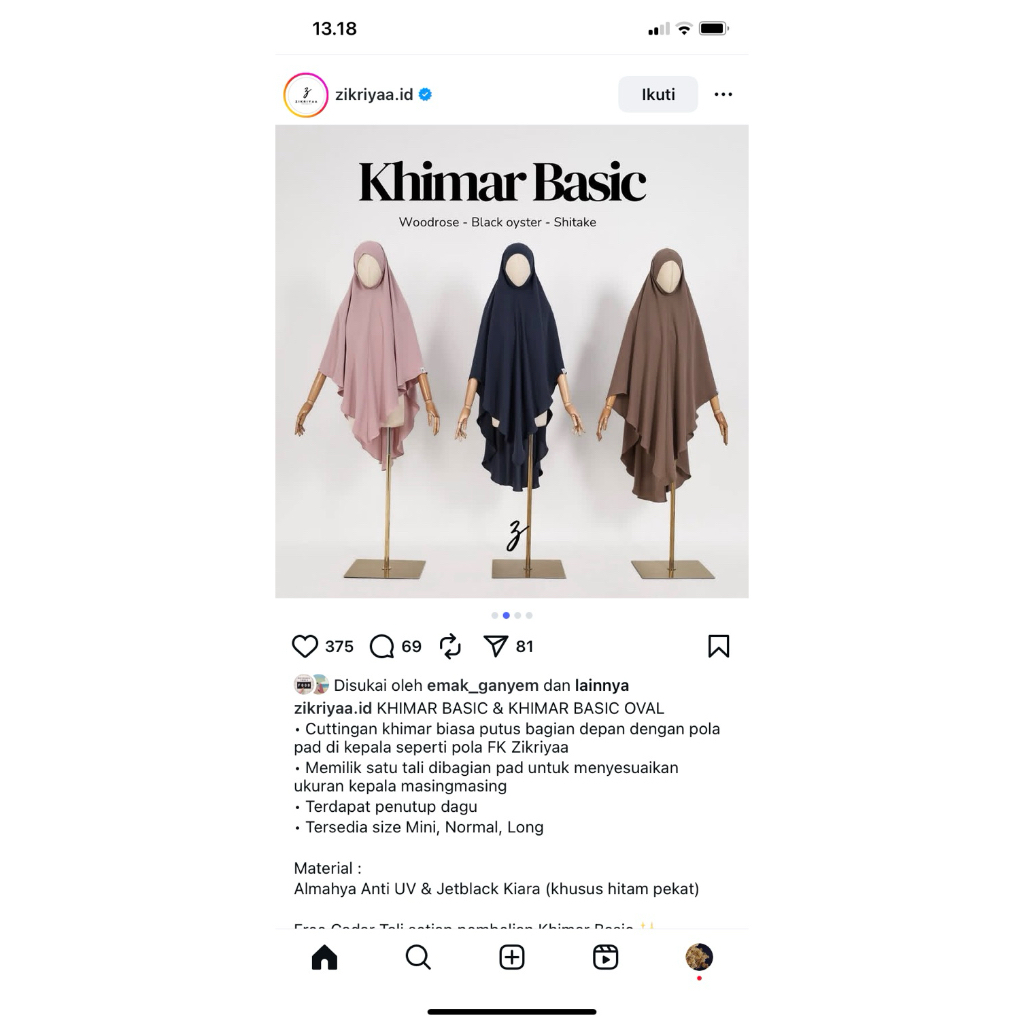The image size is (1024, 1024).
Task: Select the fourth carousel page dot
Action: click(x=529, y=615)
